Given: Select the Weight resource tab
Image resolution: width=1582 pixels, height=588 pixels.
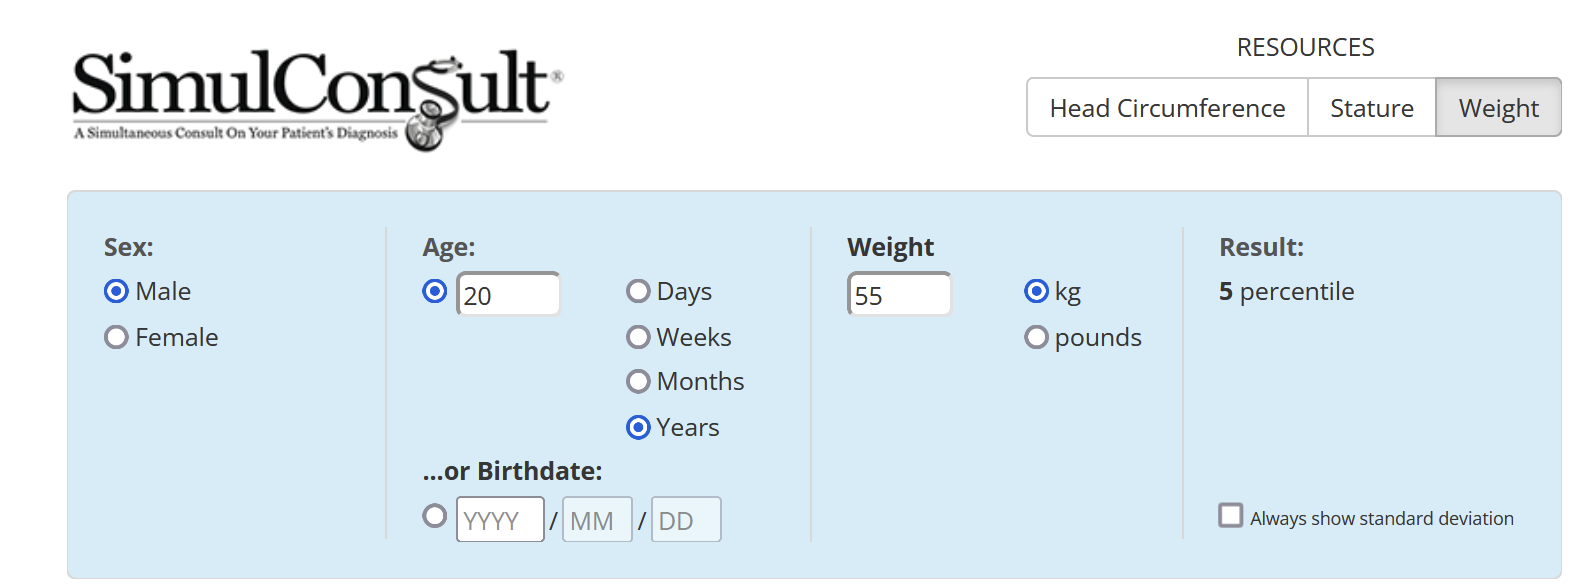Looking at the screenshot, I should pyautogui.click(x=1498, y=108).
